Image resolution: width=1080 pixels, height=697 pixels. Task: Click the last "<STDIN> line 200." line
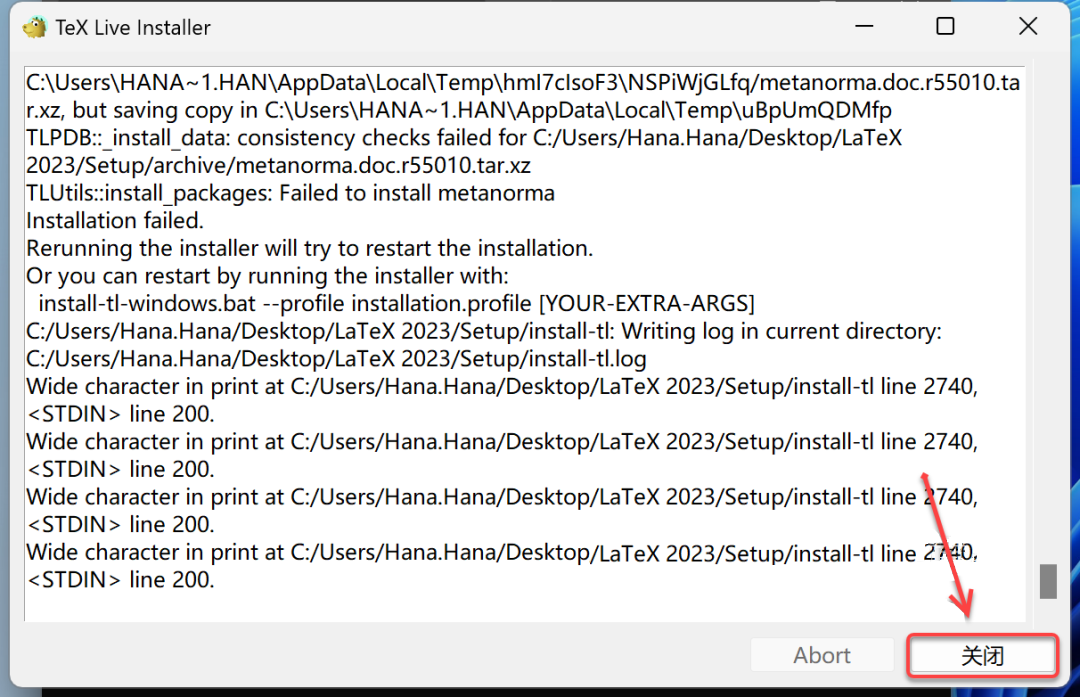click(x=120, y=579)
